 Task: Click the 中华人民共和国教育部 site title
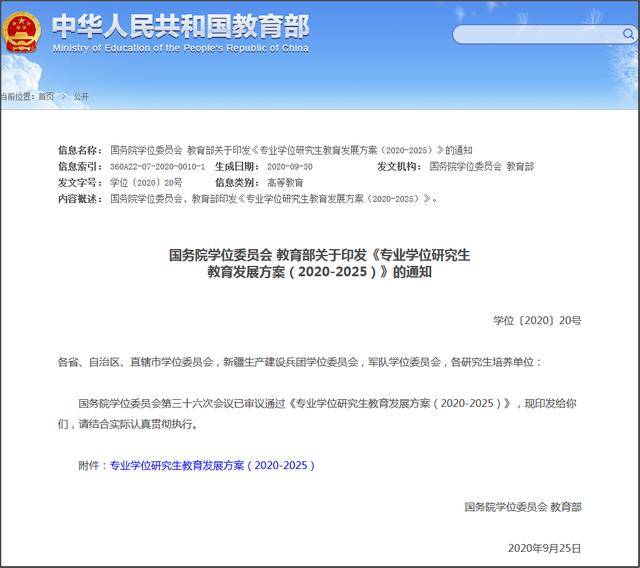click(180, 26)
